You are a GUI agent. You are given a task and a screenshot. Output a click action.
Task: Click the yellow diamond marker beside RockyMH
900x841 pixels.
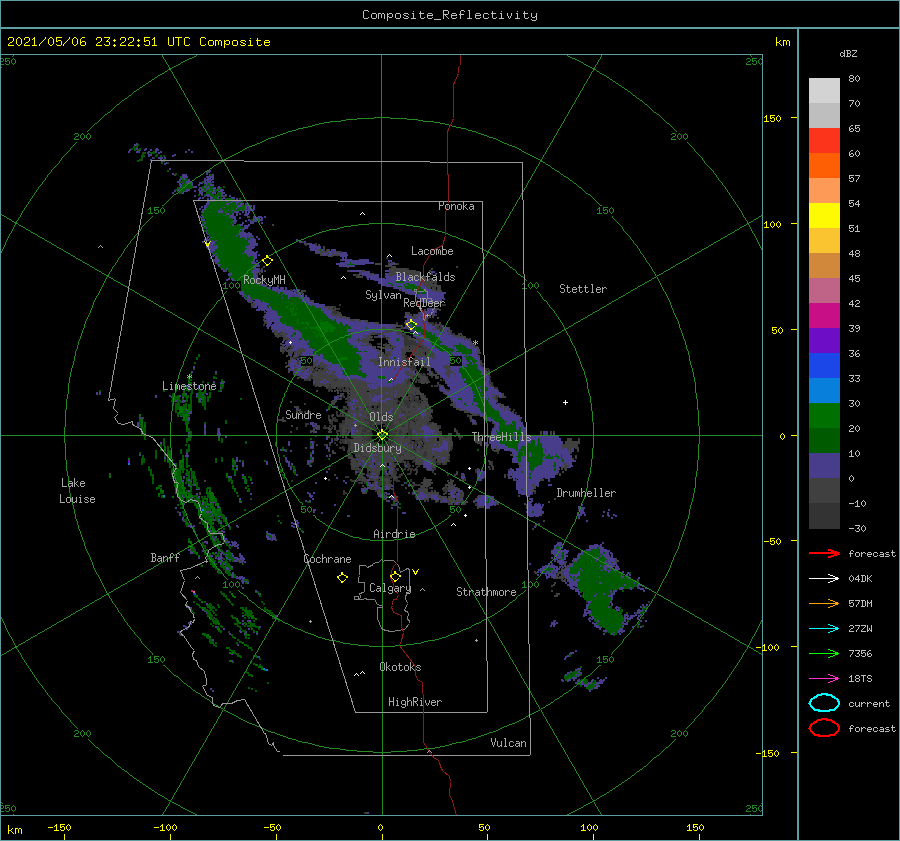click(x=267, y=261)
